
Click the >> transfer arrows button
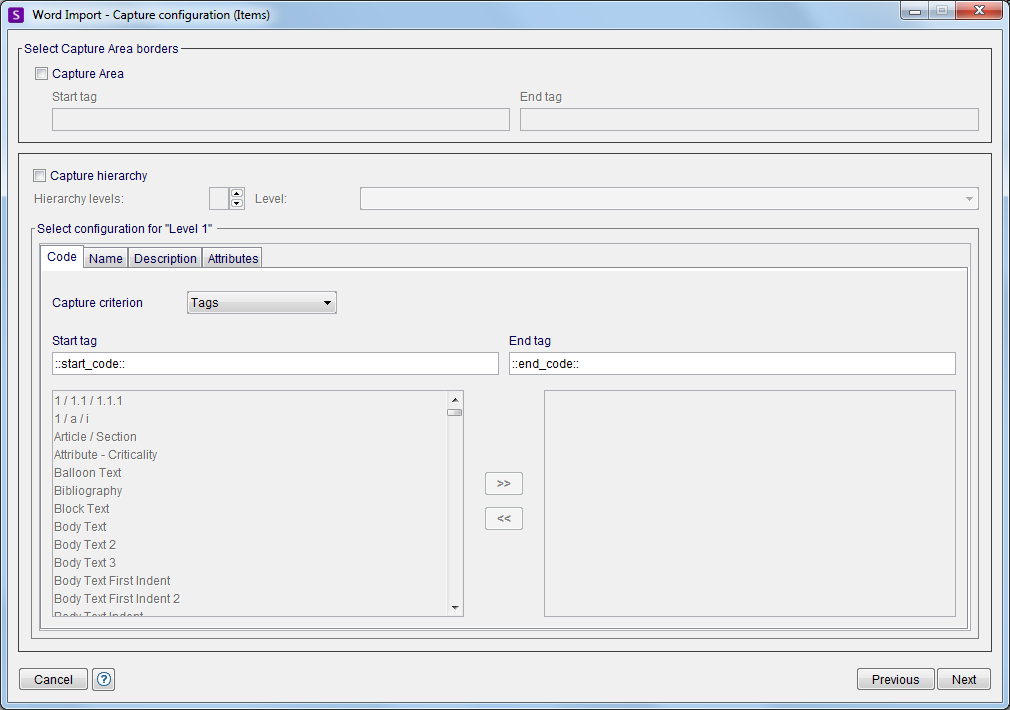503,483
